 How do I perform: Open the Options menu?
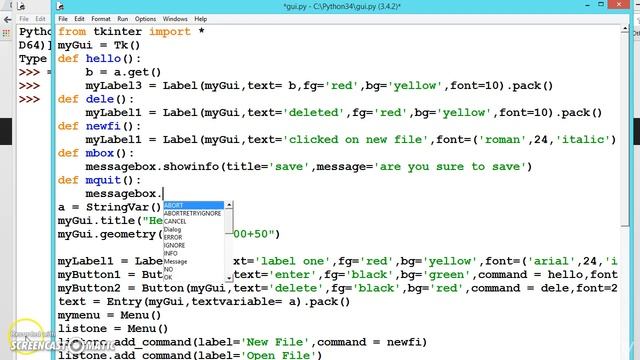145,19
